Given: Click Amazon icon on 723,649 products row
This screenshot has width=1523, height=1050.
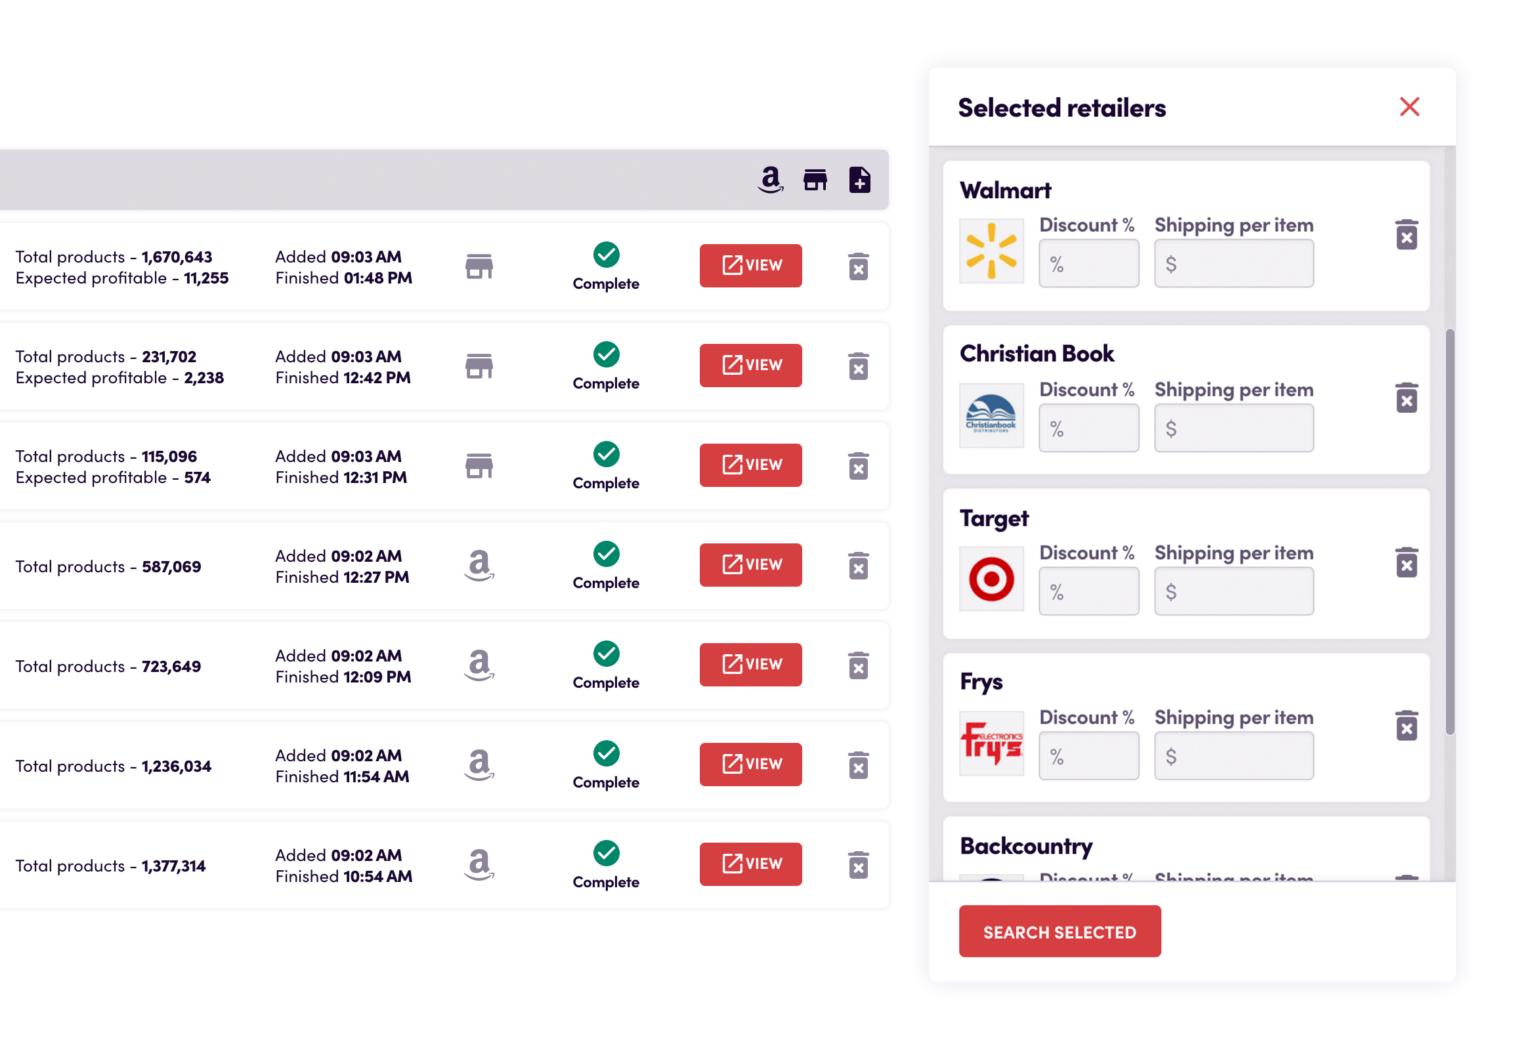Looking at the screenshot, I should pyautogui.click(x=479, y=665).
